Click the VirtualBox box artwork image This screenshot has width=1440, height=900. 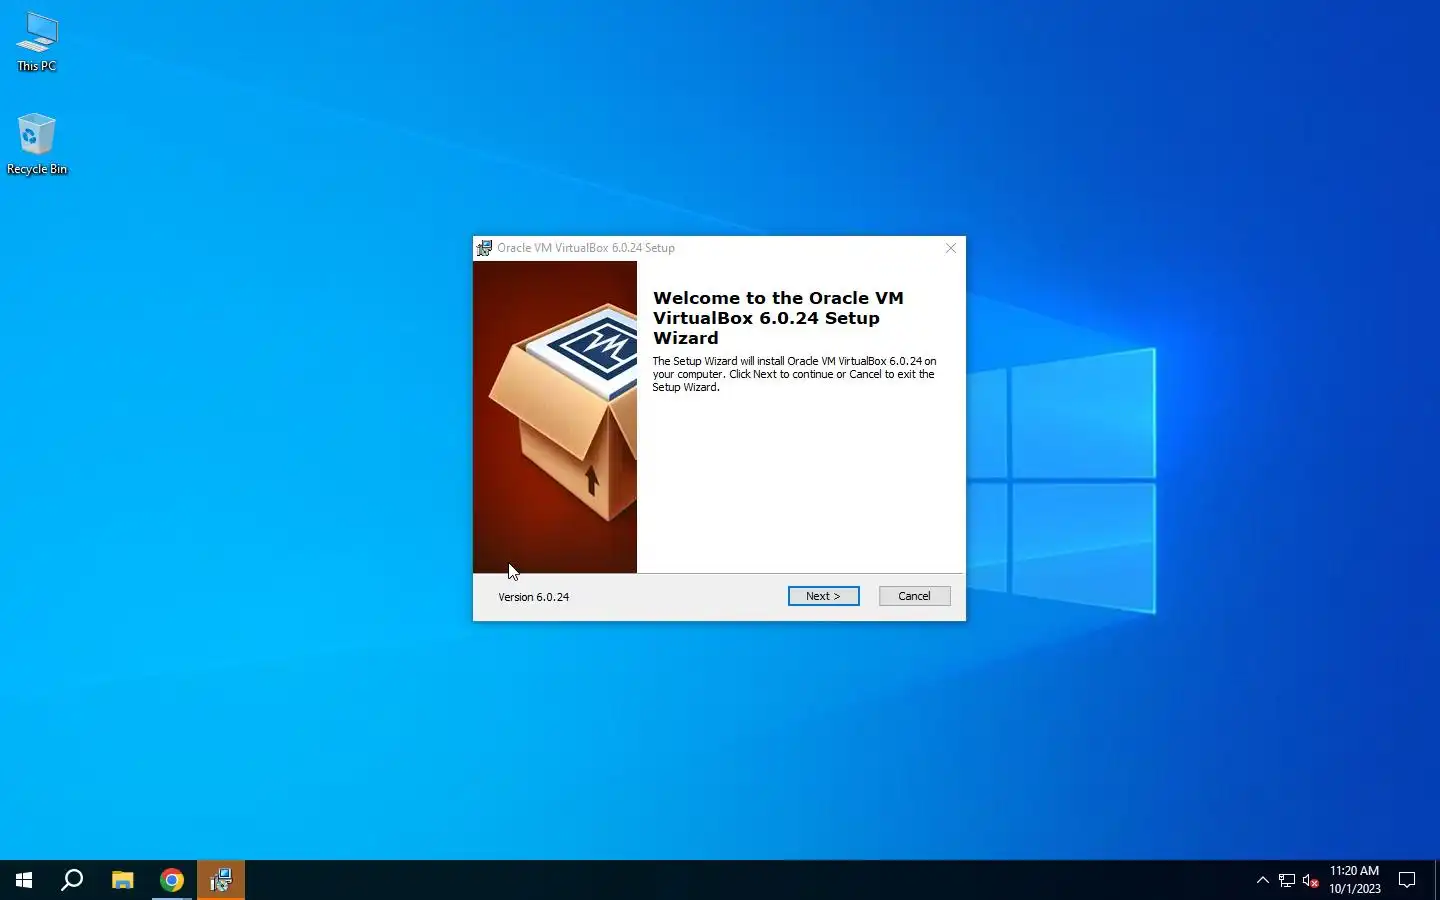click(555, 417)
